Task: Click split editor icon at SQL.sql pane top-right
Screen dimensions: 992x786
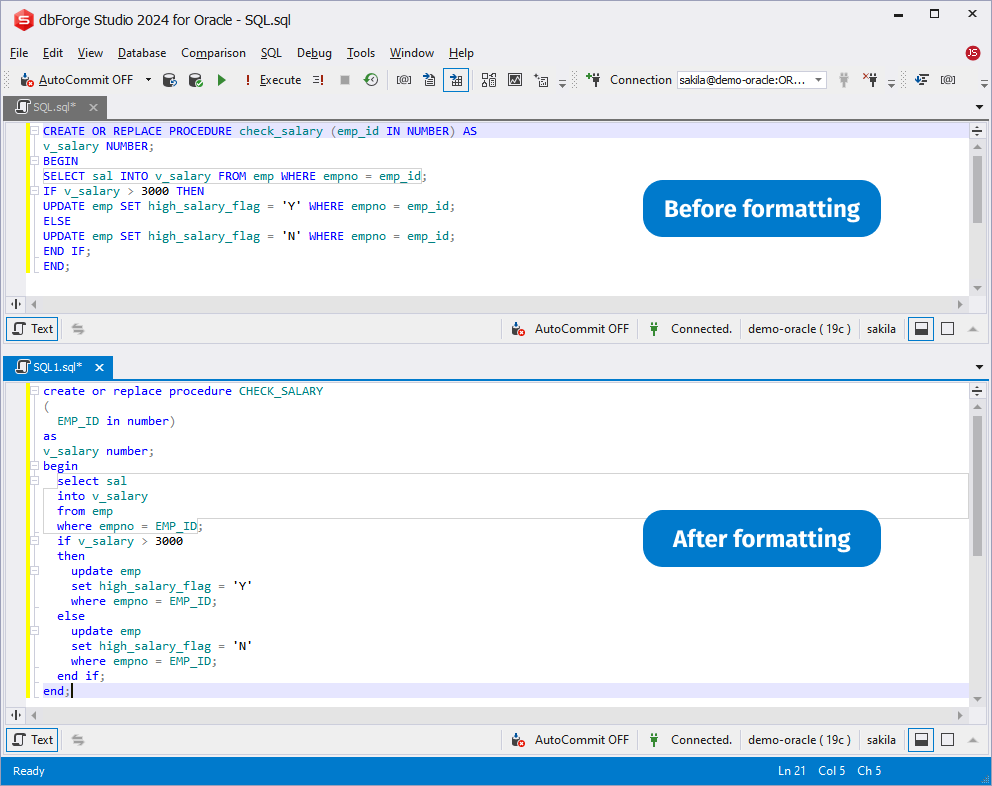Action: [977, 131]
